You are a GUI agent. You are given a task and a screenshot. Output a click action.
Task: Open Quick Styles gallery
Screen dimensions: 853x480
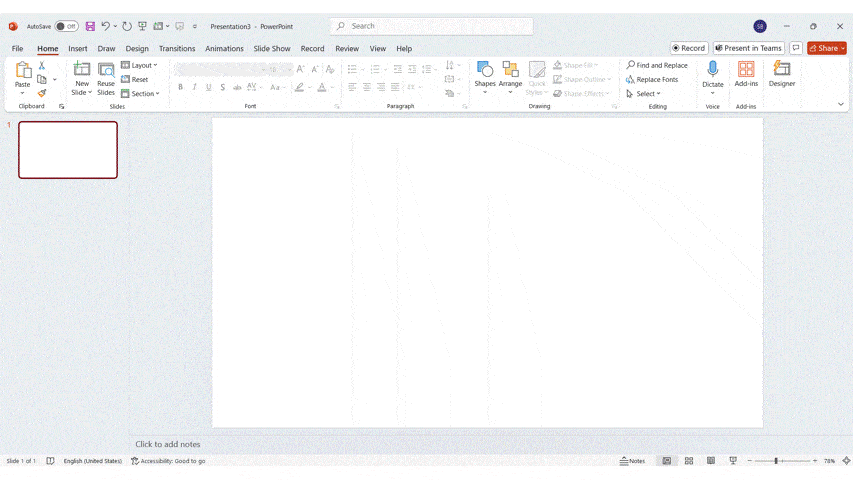pyautogui.click(x=537, y=78)
